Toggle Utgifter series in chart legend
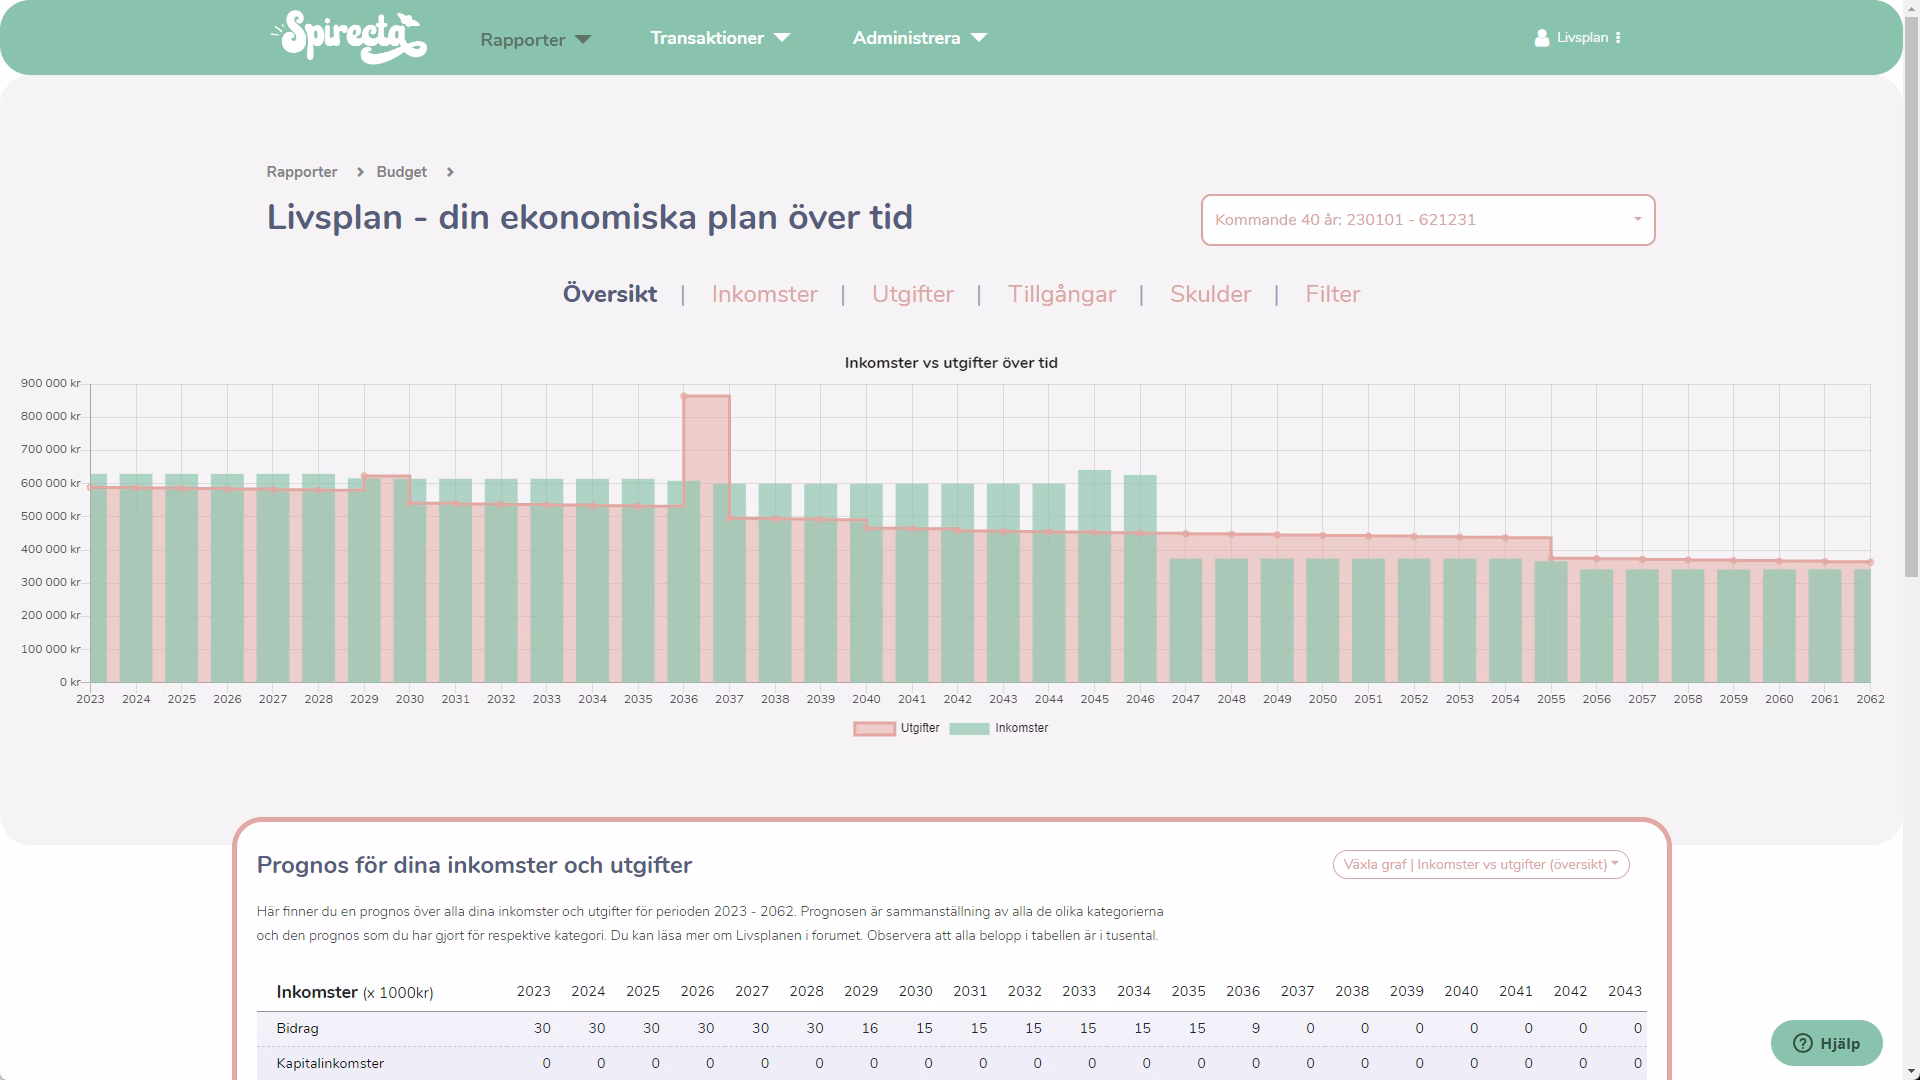 coord(896,728)
